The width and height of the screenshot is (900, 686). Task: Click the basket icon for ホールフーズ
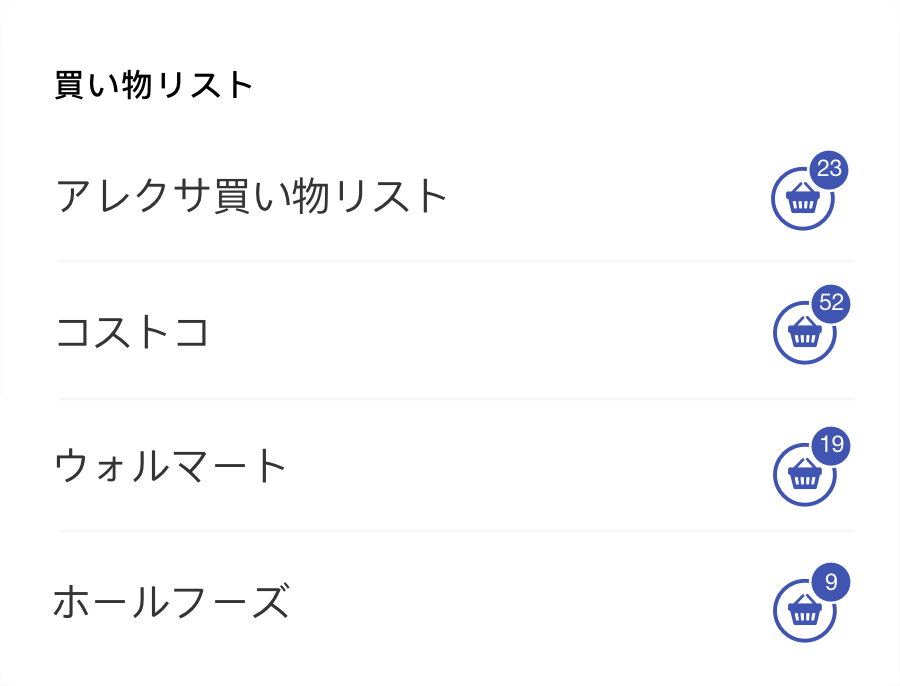click(802, 608)
